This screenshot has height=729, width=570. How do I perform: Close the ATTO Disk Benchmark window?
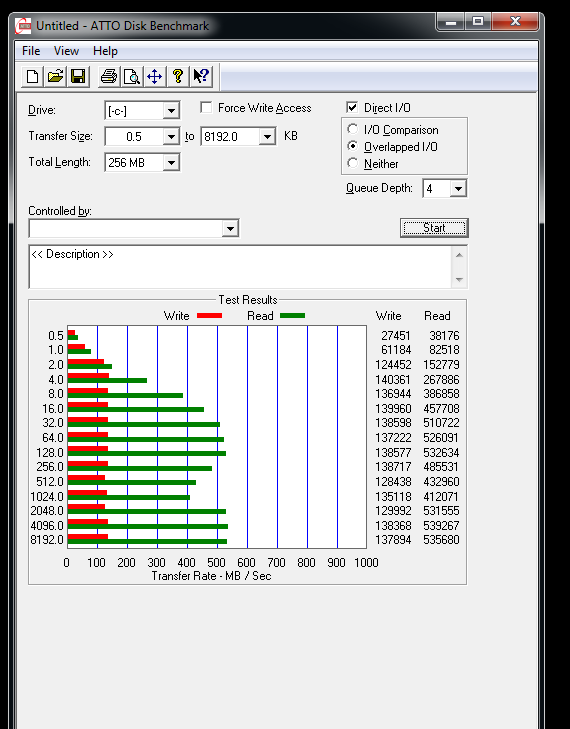[x=515, y=21]
